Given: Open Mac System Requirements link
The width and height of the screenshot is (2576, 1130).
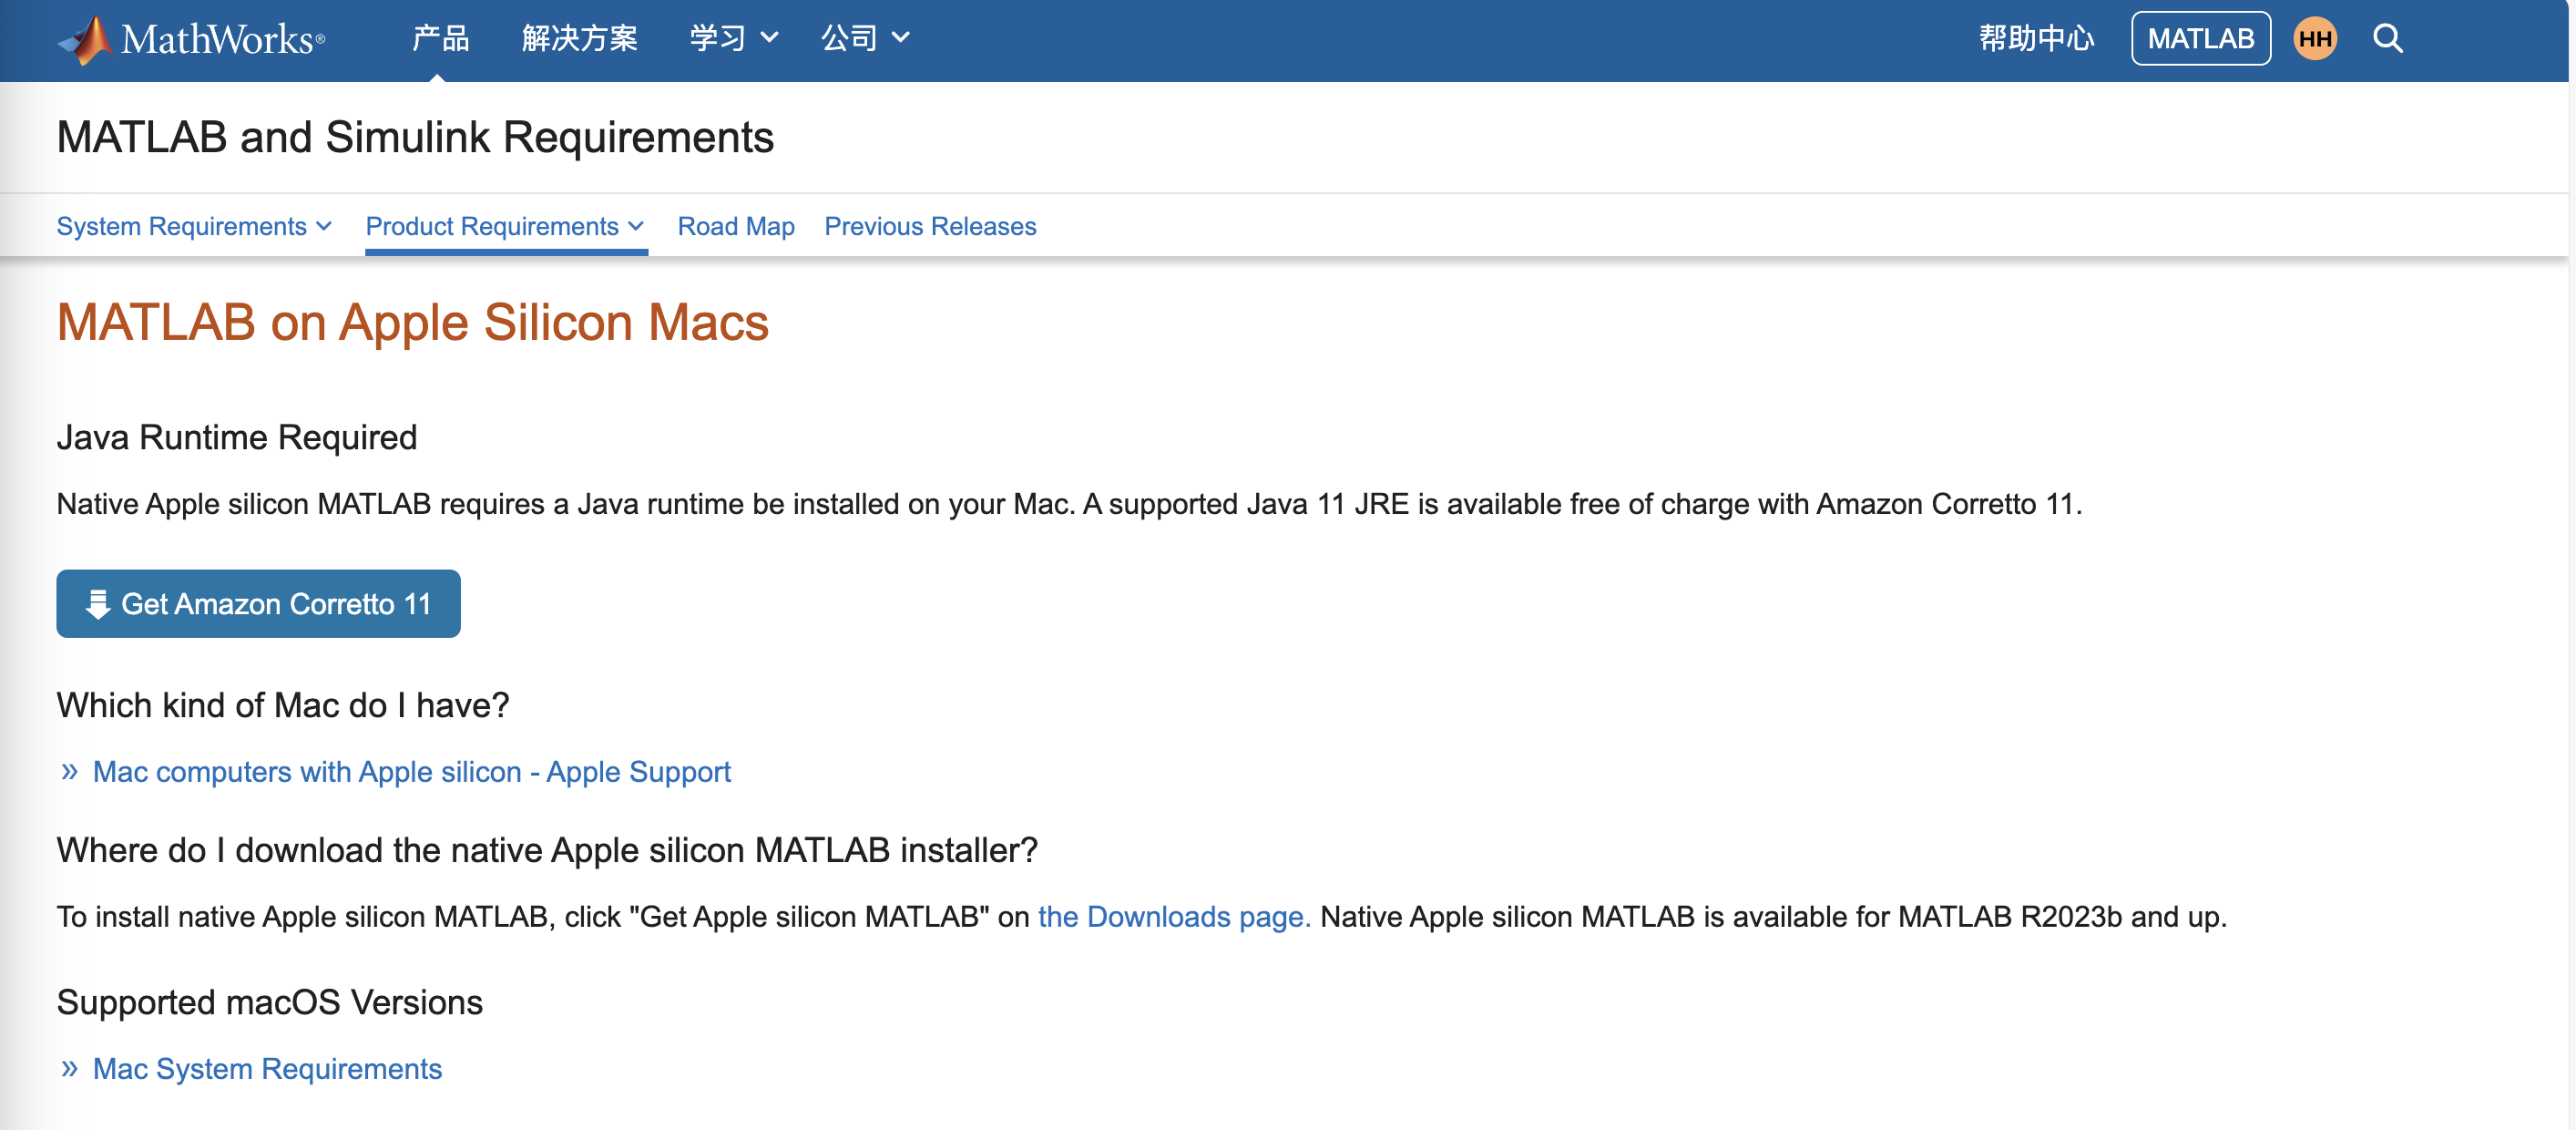Looking at the screenshot, I should tap(267, 1068).
